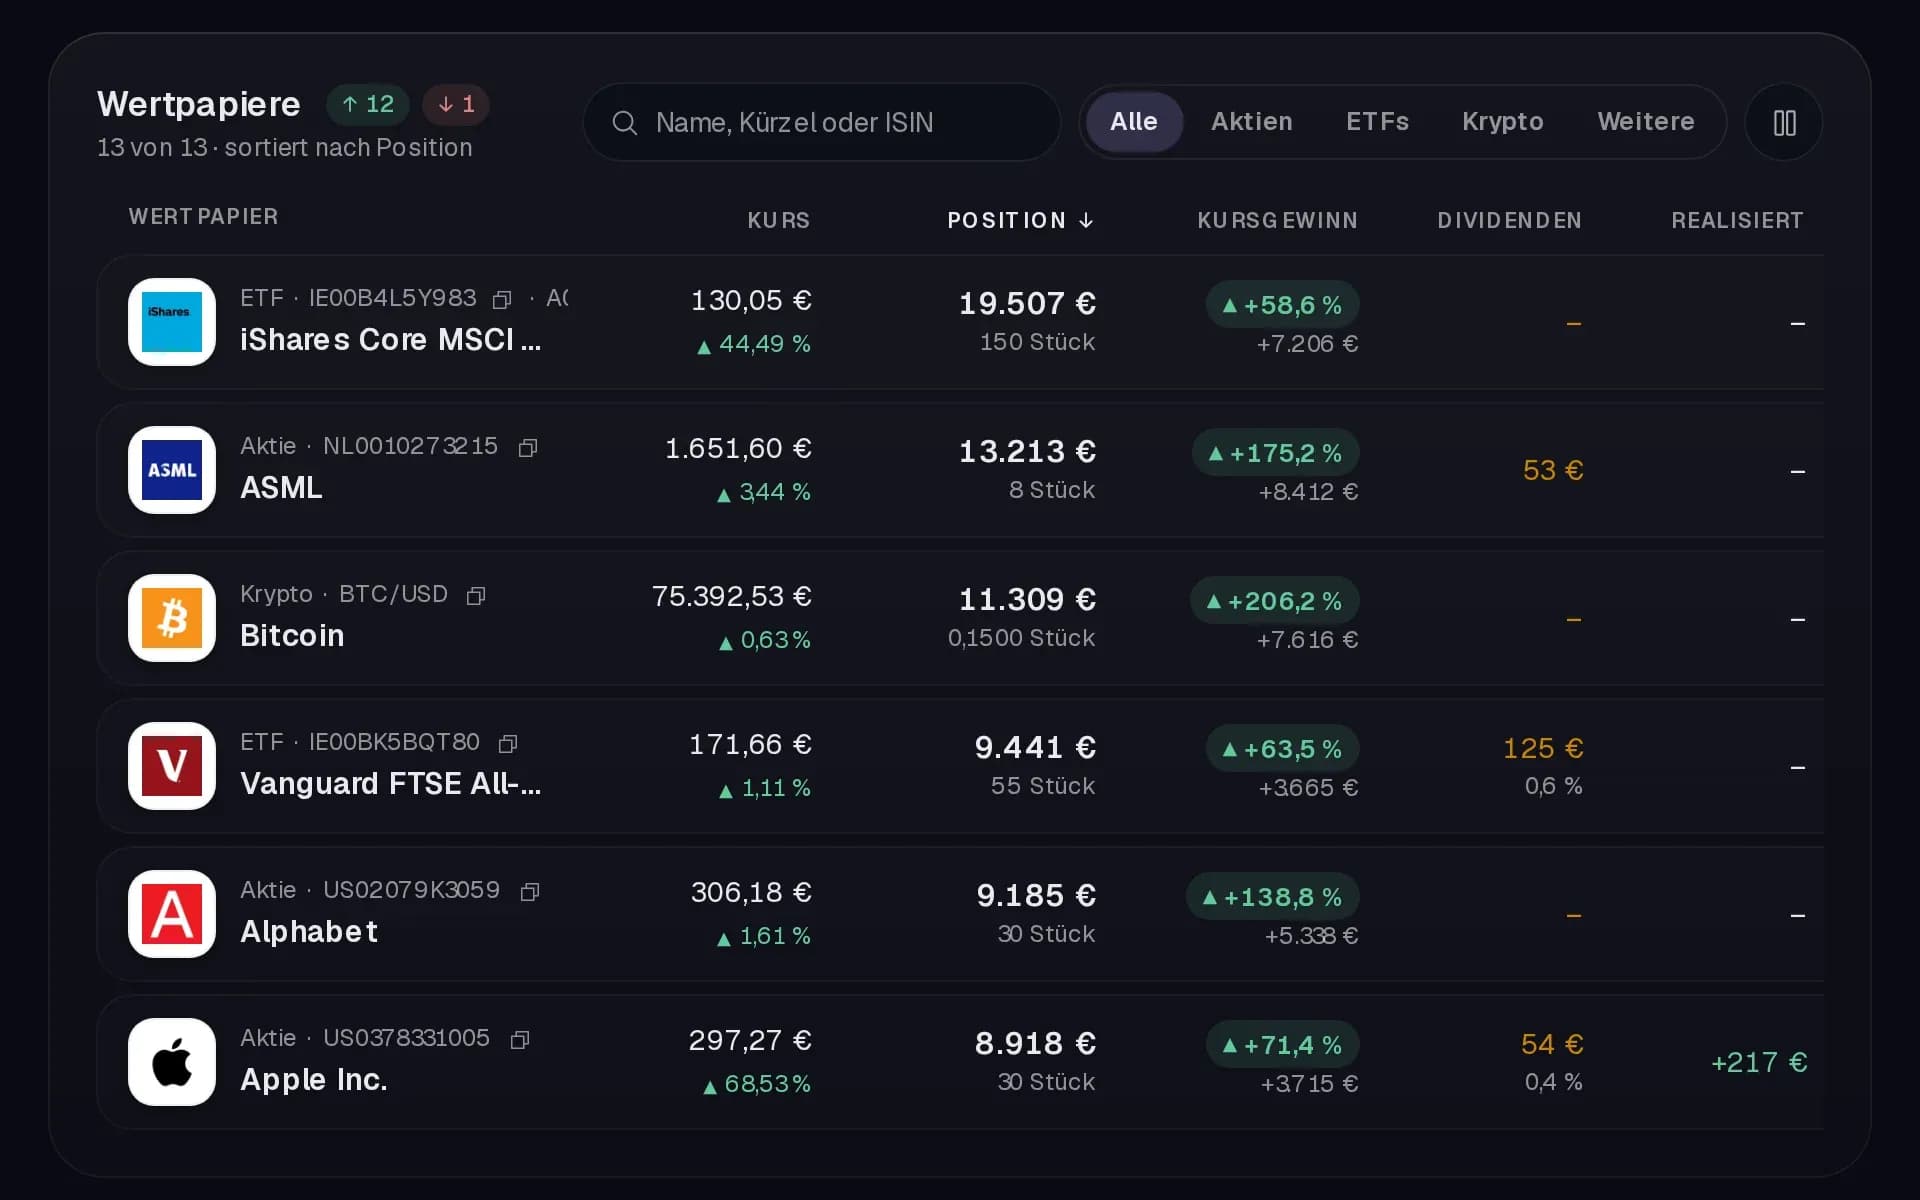The height and width of the screenshot is (1200, 1920).
Task: Copy Vanguard ISIN IE00BK5BQT80
Action: [508, 743]
